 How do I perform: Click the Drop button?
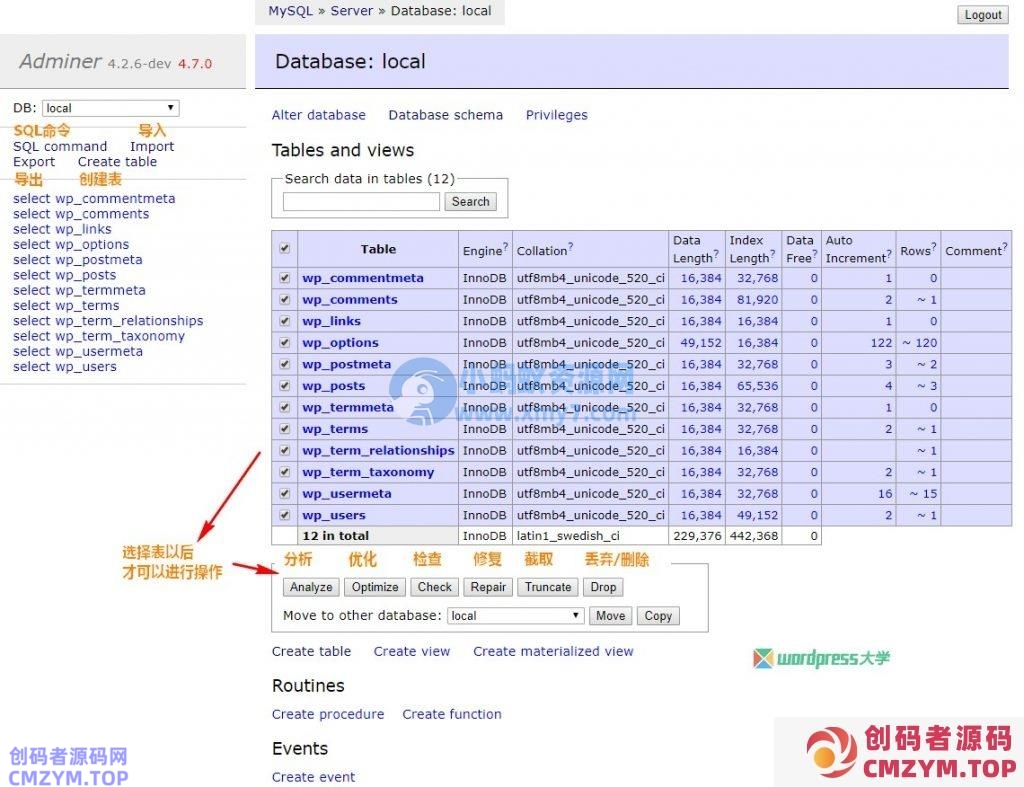point(603,588)
